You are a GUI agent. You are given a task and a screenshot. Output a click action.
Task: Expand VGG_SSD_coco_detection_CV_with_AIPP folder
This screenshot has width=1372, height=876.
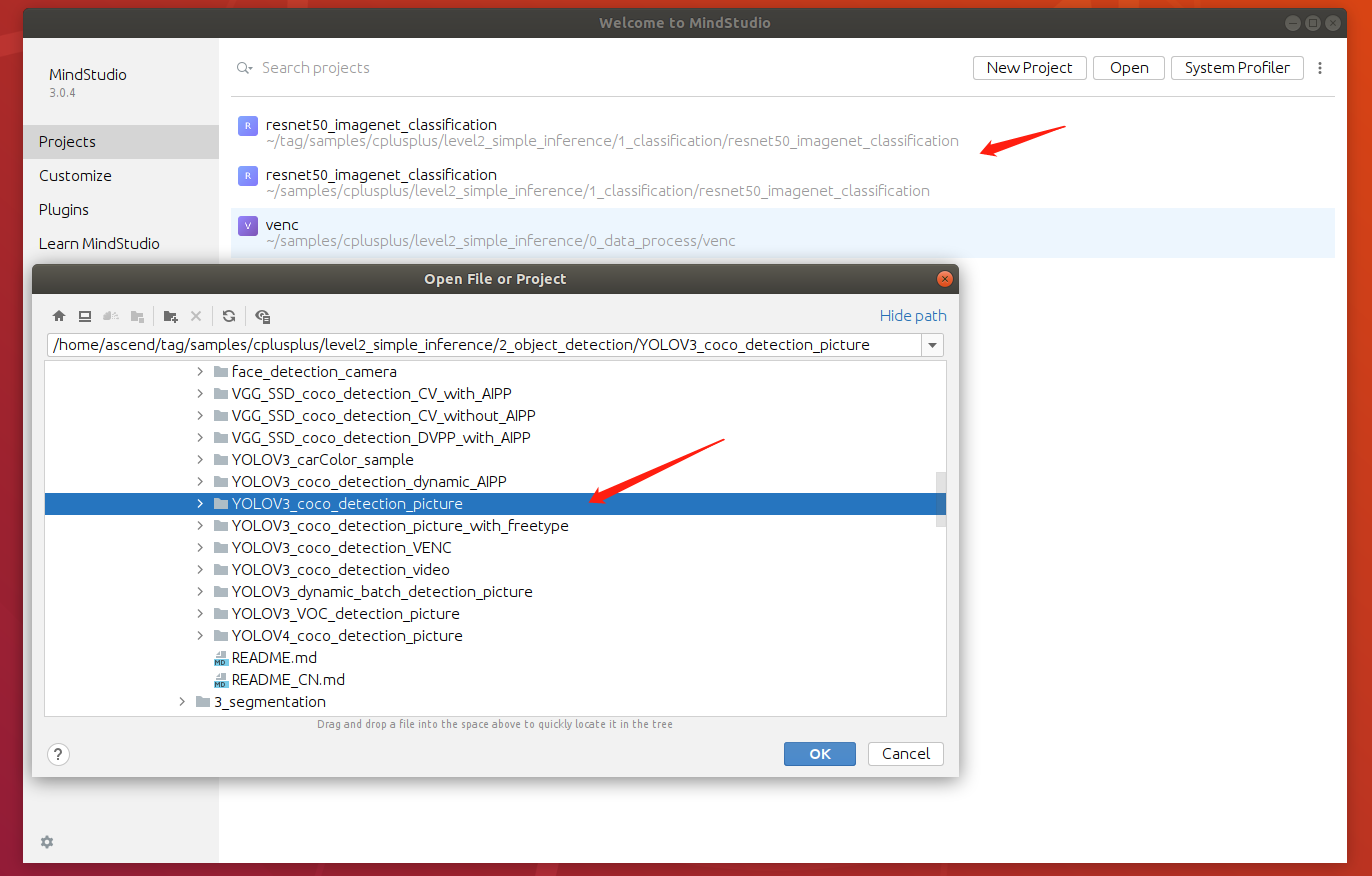201,394
